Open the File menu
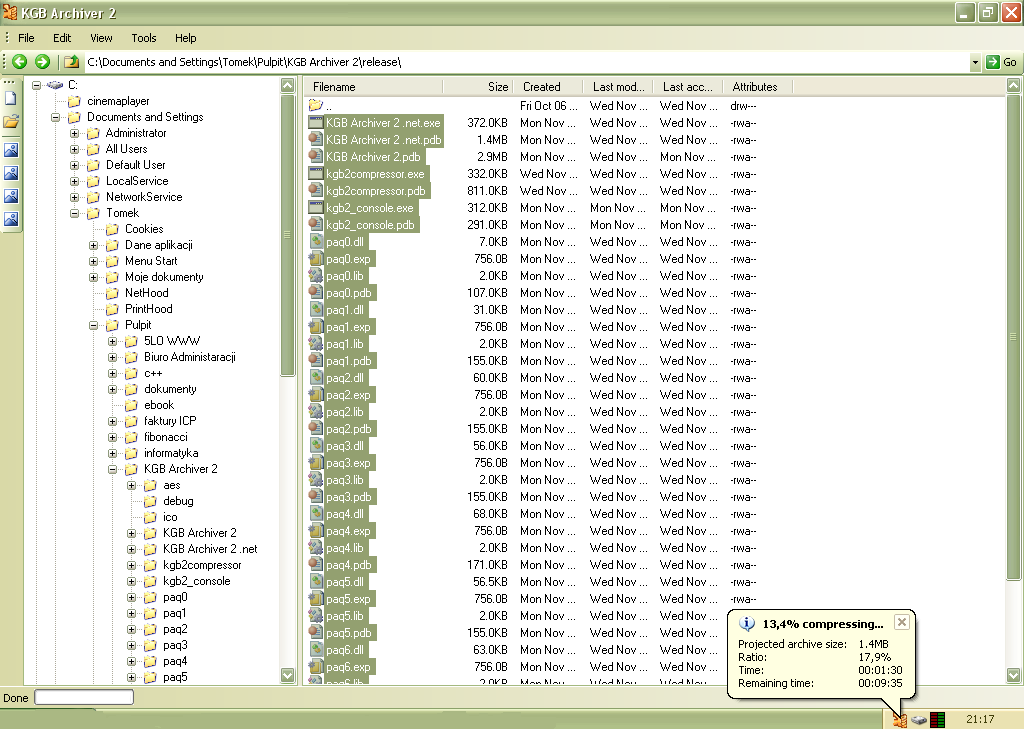The width and height of the screenshot is (1024, 729). pyautogui.click(x=26, y=38)
